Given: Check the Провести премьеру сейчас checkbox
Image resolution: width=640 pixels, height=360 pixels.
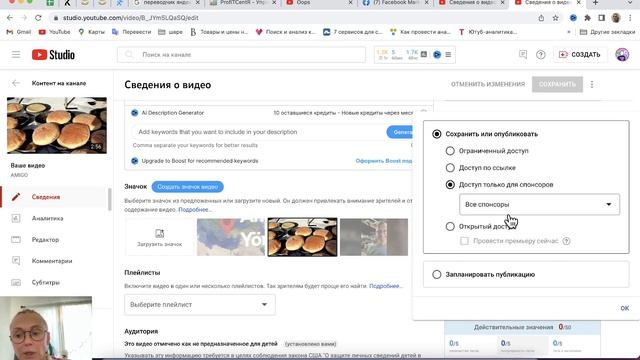Looking at the screenshot, I should click(464, 241).
